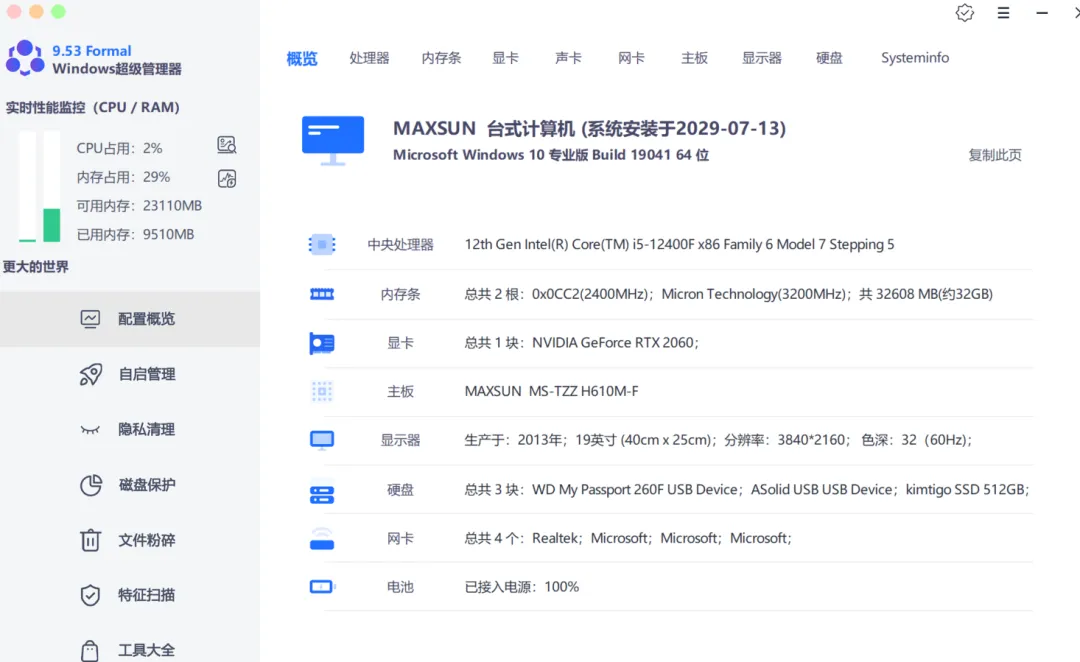Switch to the 内存条 tab
This screenshot has width=1080, height=662.
pos(442,58)
